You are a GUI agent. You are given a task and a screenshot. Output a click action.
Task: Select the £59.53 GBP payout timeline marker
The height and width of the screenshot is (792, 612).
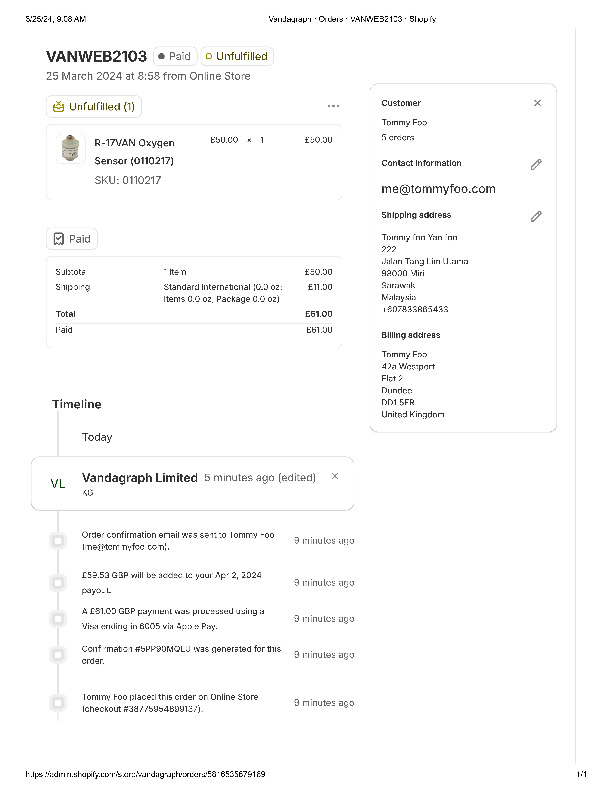point(58,582)
